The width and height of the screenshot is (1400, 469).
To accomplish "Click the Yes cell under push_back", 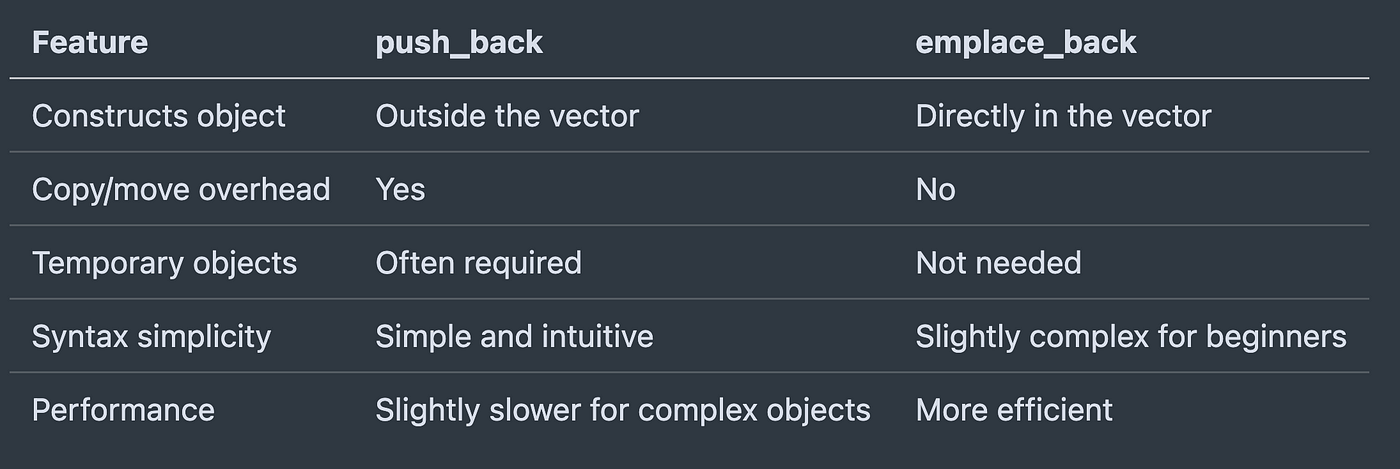I will [x=400, y=189].
